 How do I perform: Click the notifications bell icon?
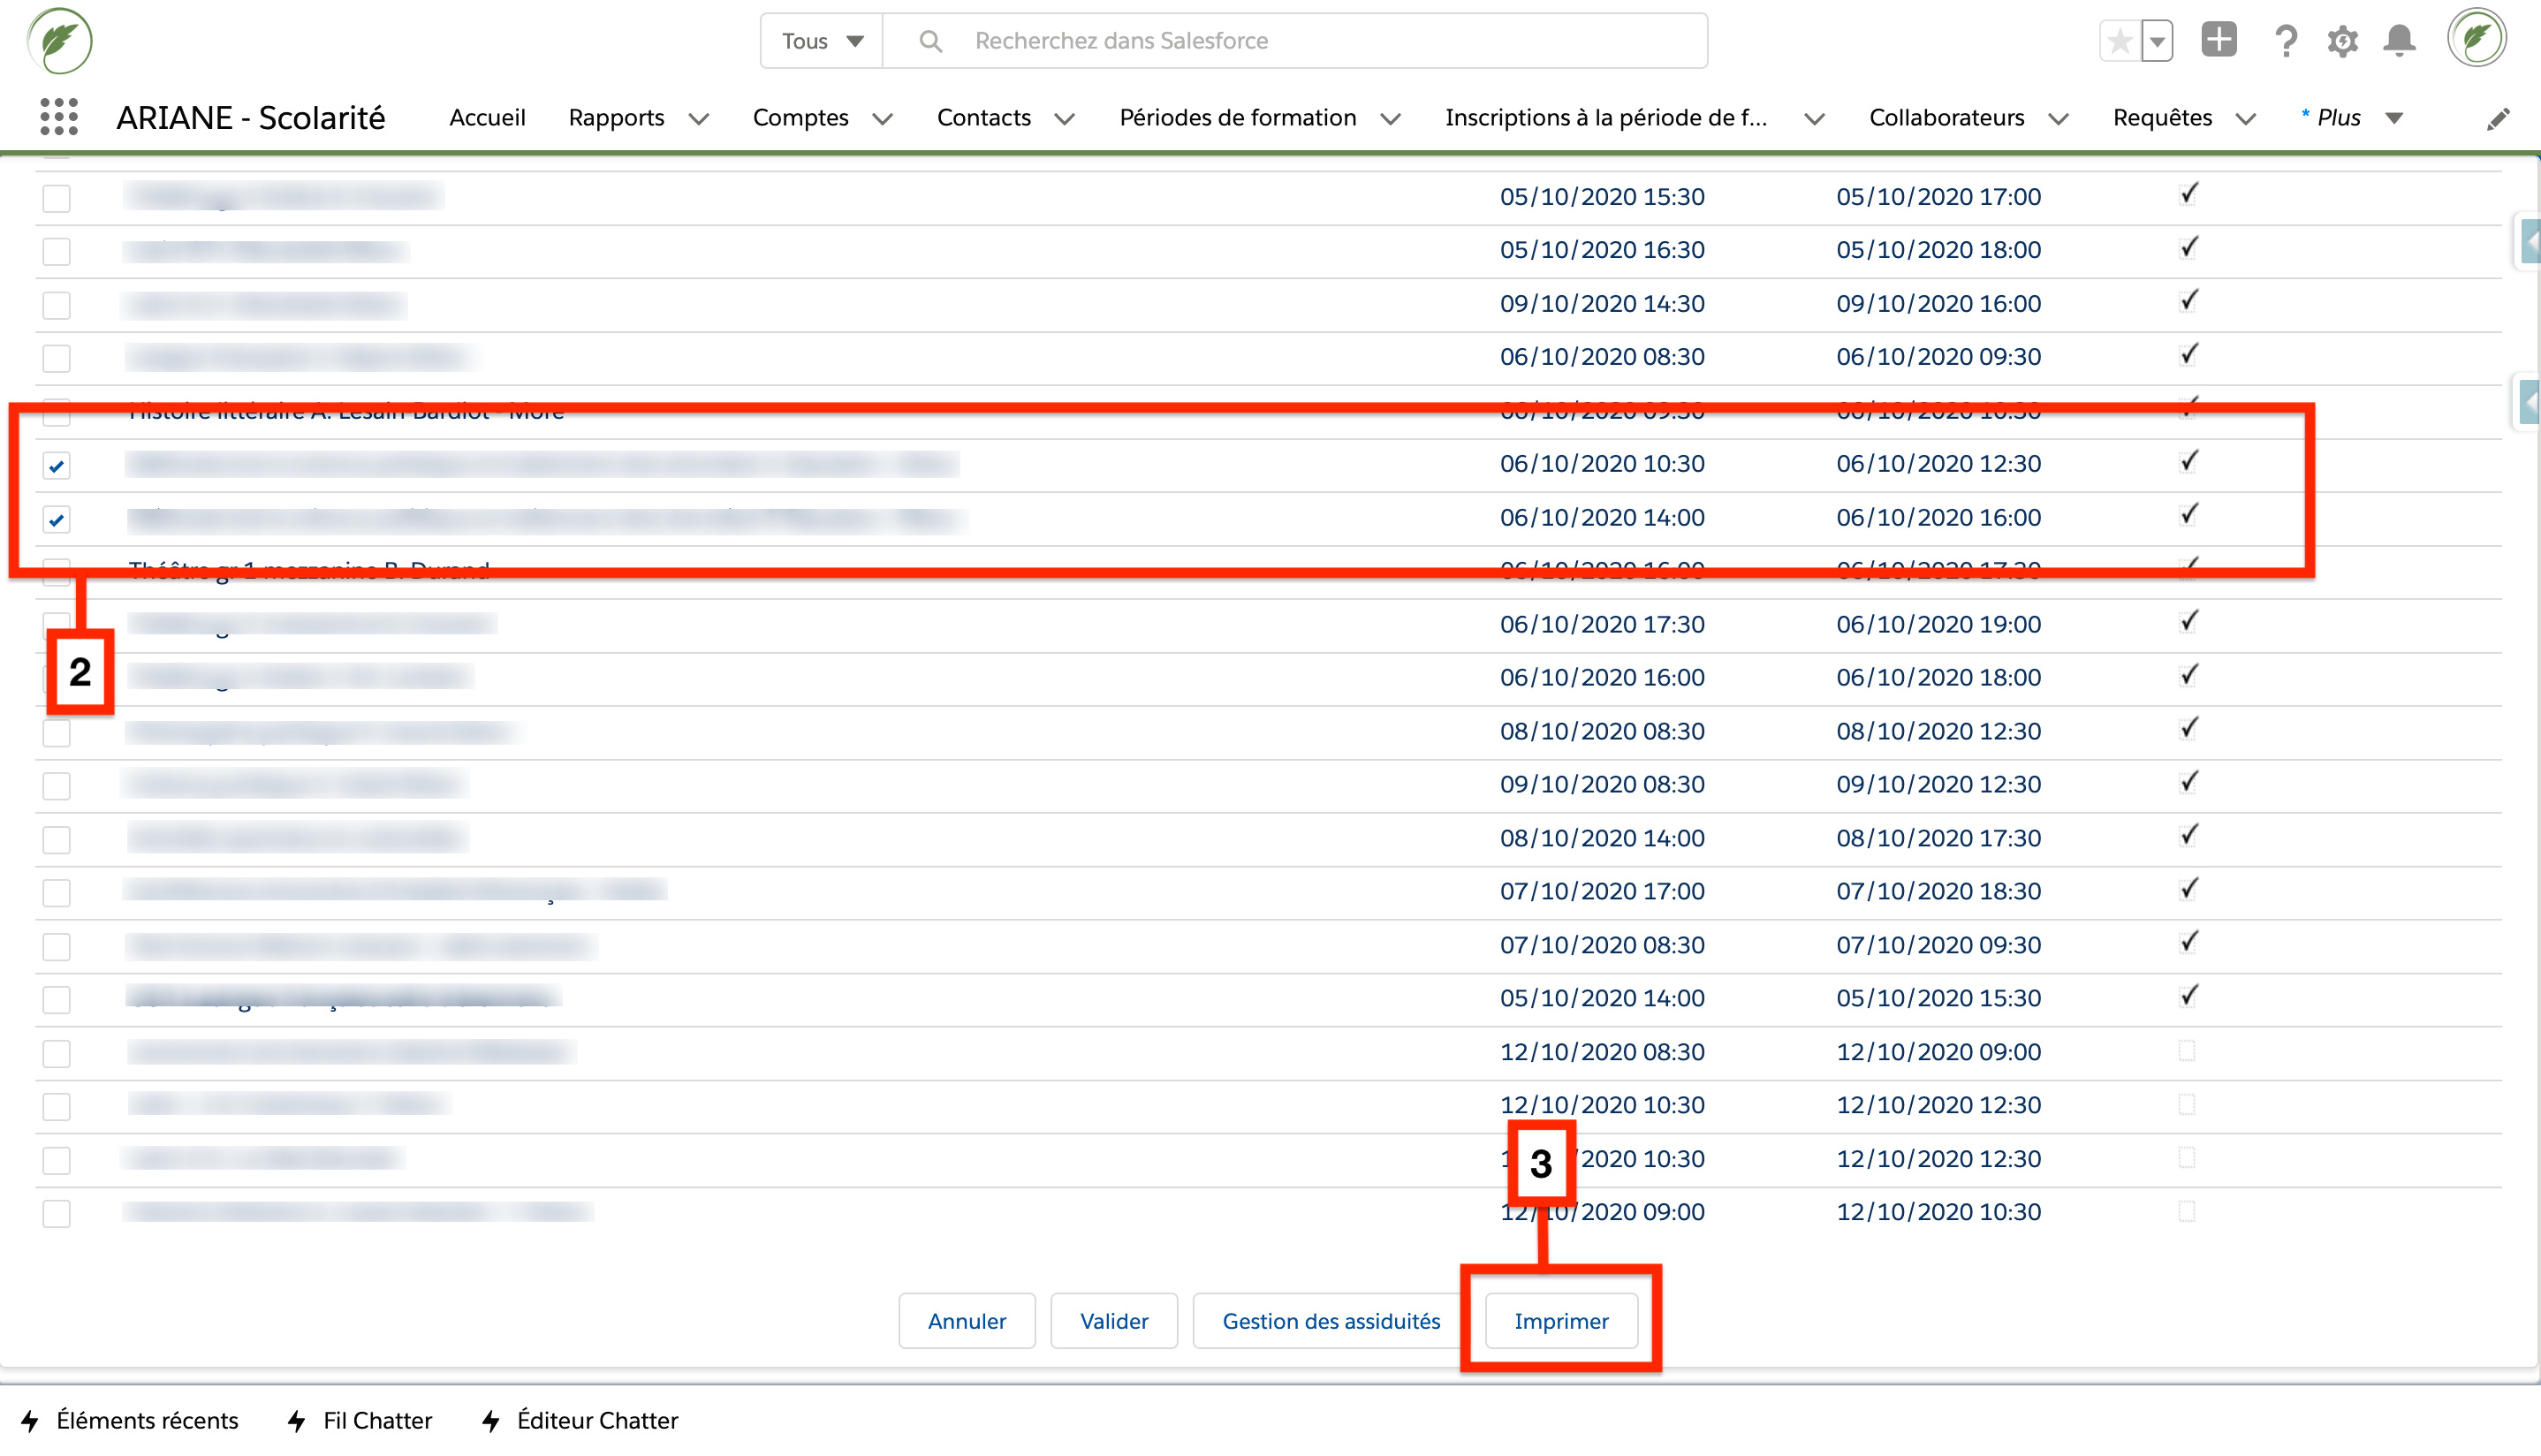point(2399,41)
